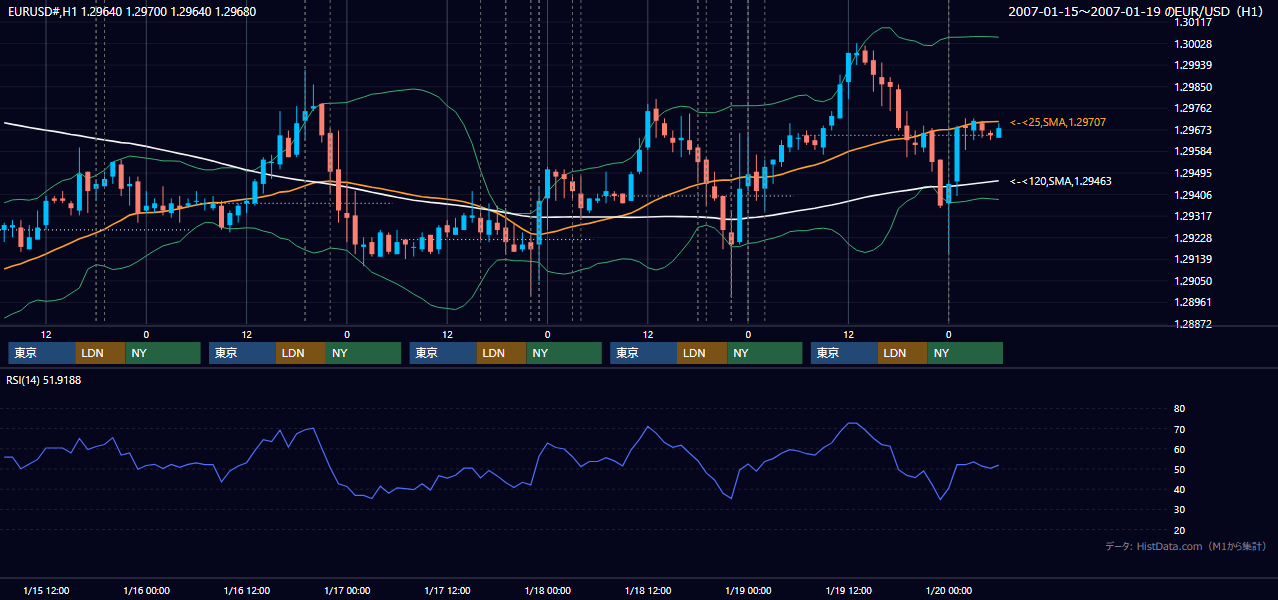Click the RSI scale value 30
The image size is (1278, 600).
point(1180,511)
